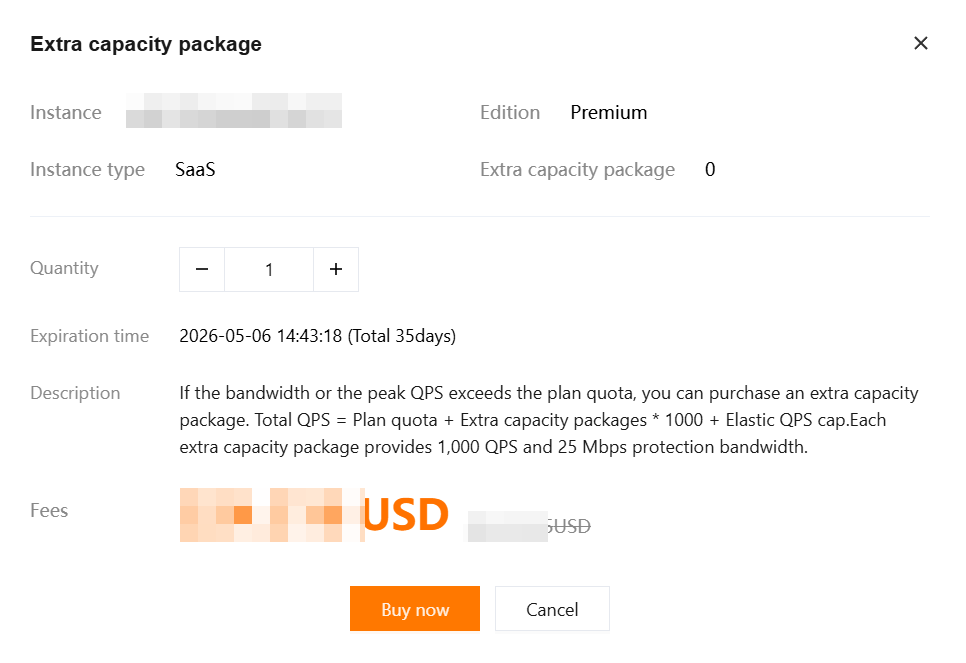This screenshot has width=966, height=663.
Task: Click the Extra capacity package dialog title
Action: point(146,44)
